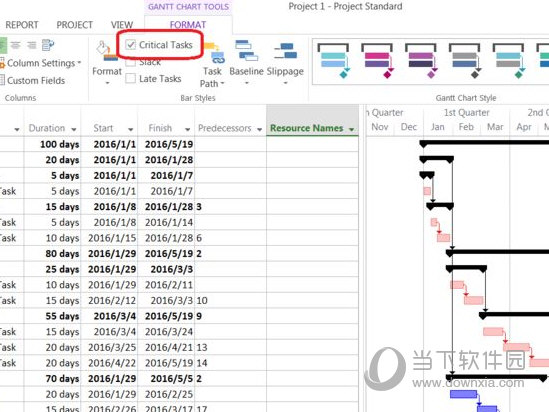This screenshot has height=412, width=549.
Task: Click the 80 days duration cell
Action: pyautogui.click(x=53, y=253)
